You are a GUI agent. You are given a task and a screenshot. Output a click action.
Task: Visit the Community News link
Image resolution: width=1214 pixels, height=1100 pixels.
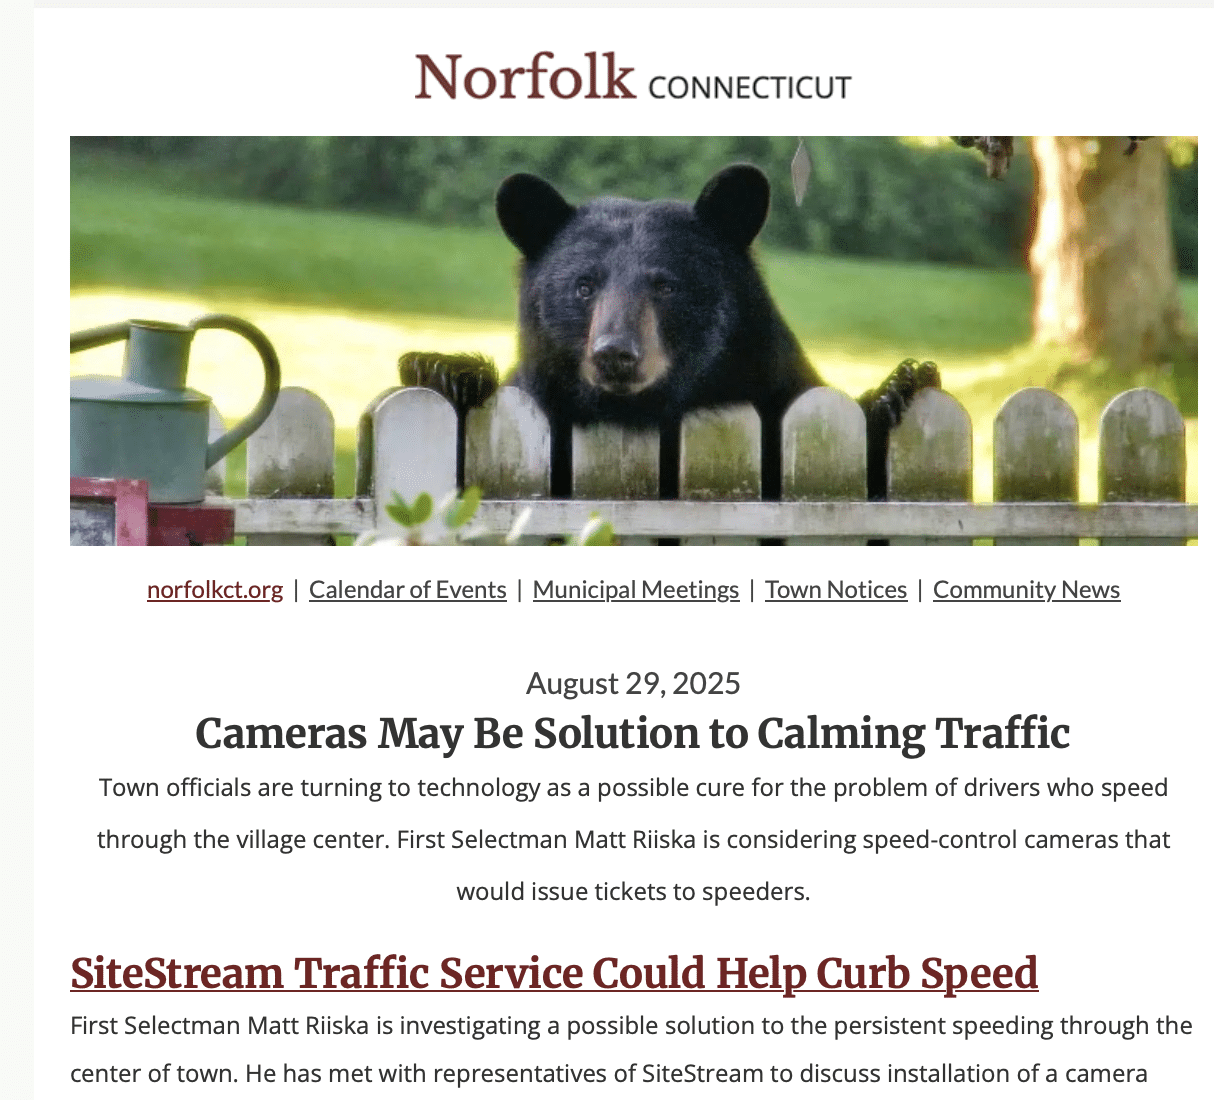coord(1027,590)
